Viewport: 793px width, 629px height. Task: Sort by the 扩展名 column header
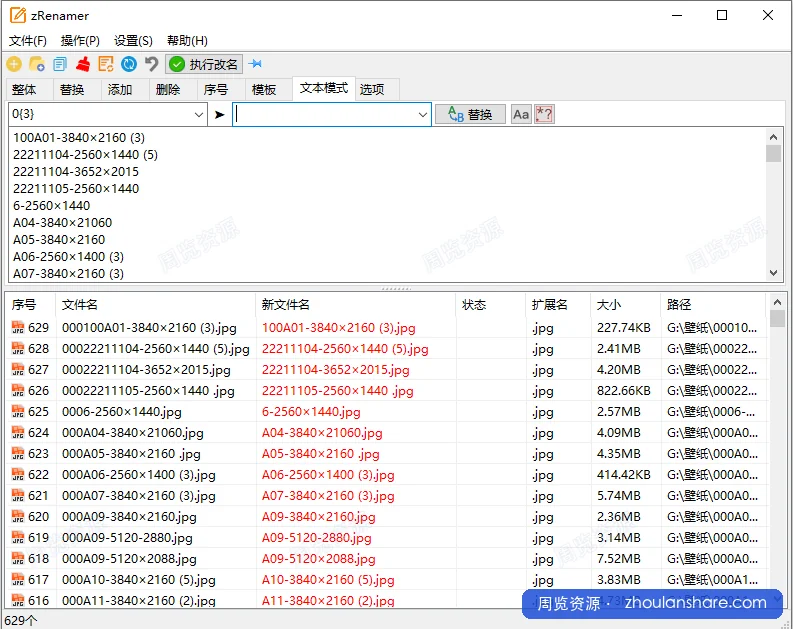pyautogui.click(x=558, y=305)
